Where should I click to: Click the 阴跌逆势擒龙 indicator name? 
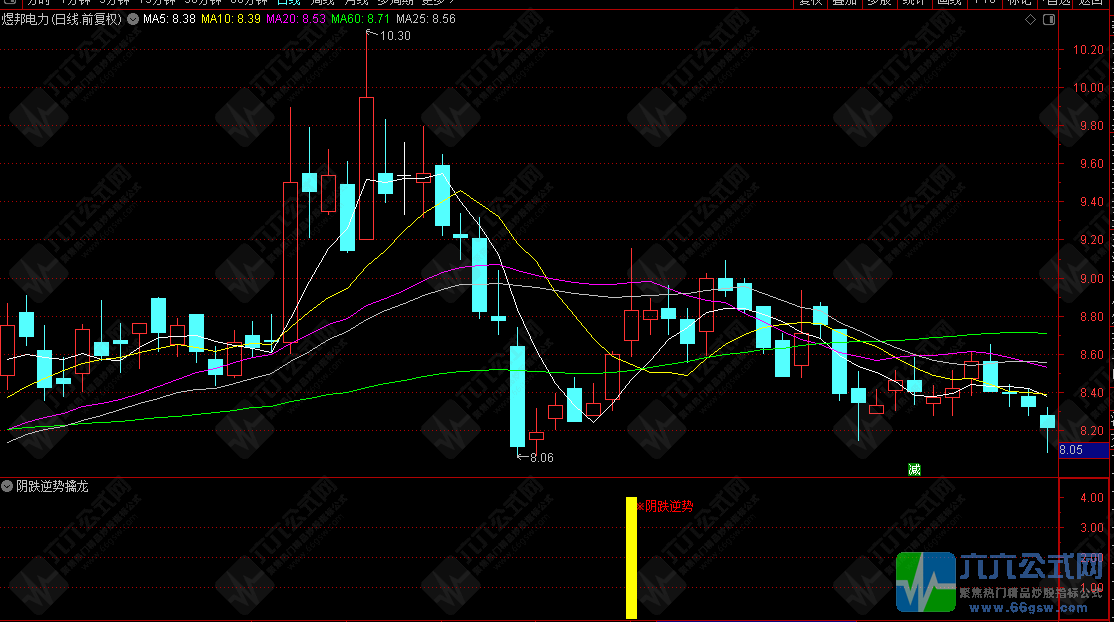pos(53,486)
